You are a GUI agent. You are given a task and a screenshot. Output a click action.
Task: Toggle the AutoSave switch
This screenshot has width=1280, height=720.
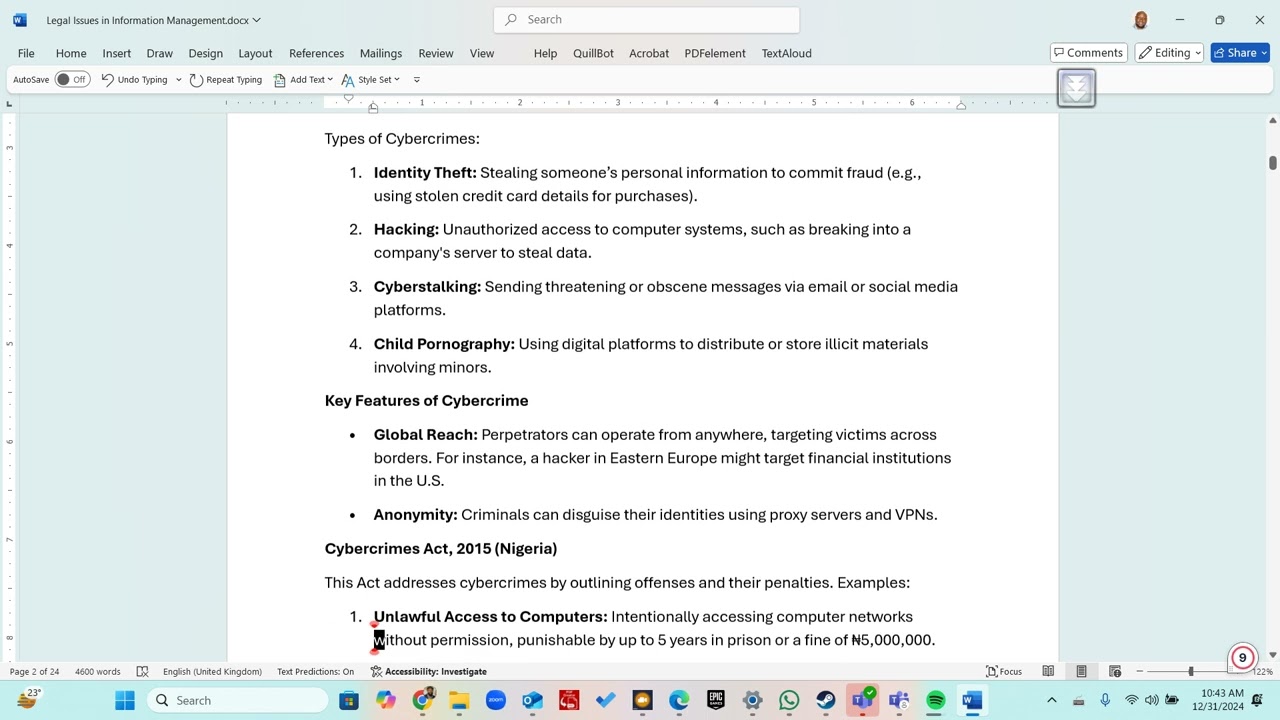click(x=72, y=79)
